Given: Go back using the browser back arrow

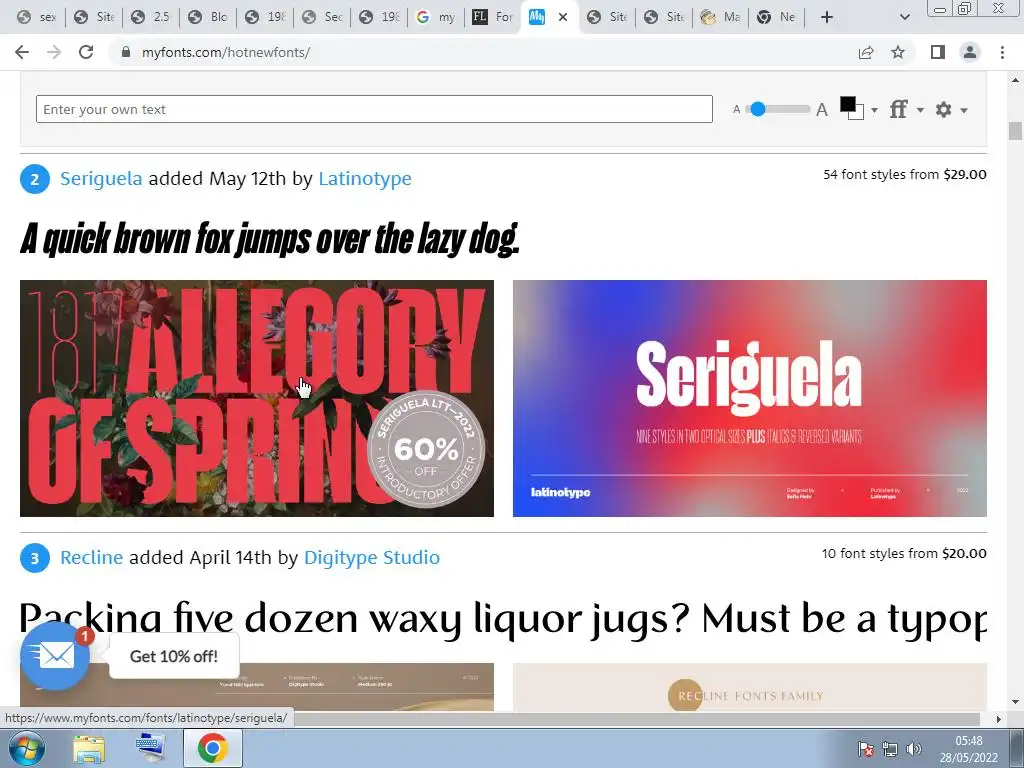Looking at the screenshot, I should pos(22,52).
